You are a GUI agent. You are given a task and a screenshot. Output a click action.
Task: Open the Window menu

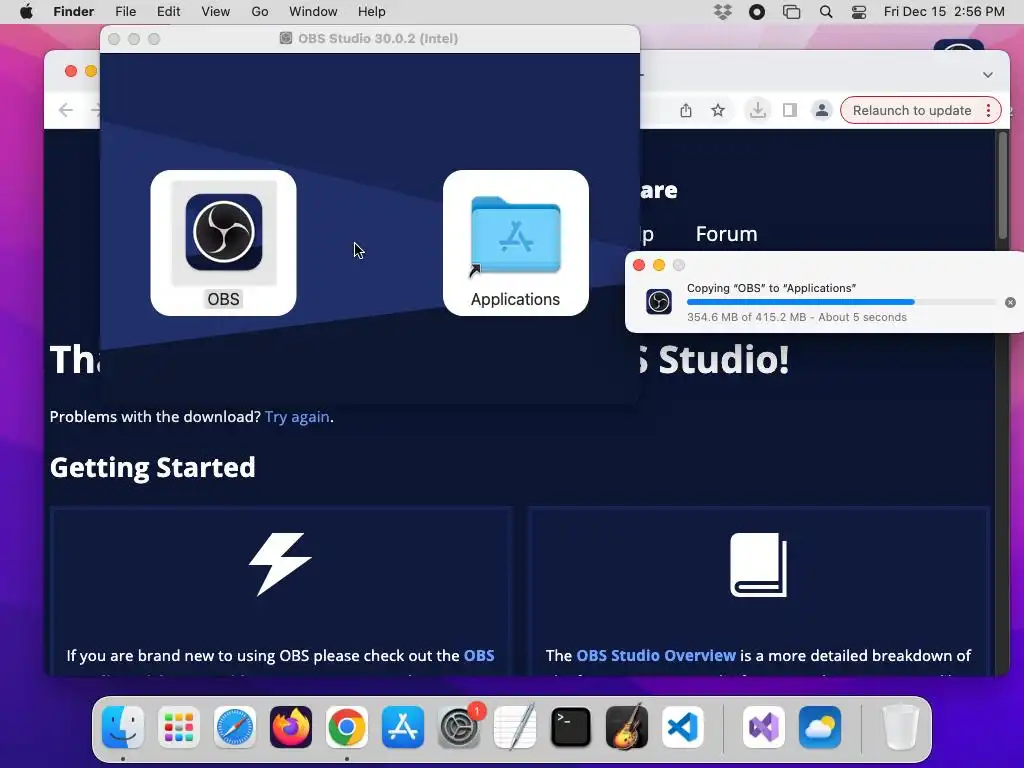pyautogui.click(x=313, y=12)
